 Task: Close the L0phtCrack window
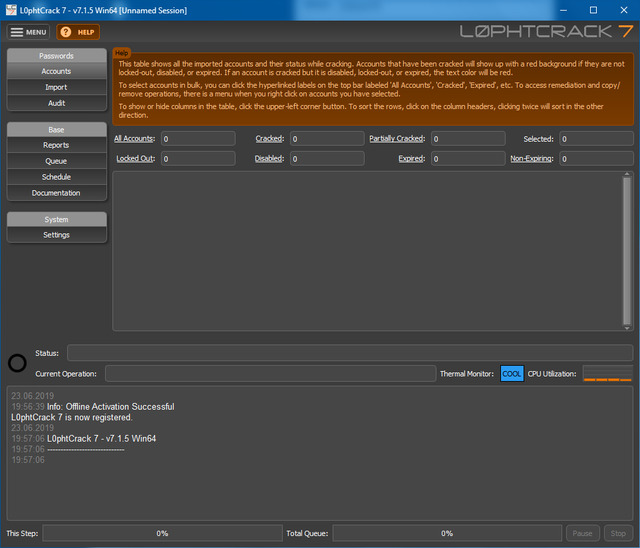pyautogui.click(x=624, y=10)
